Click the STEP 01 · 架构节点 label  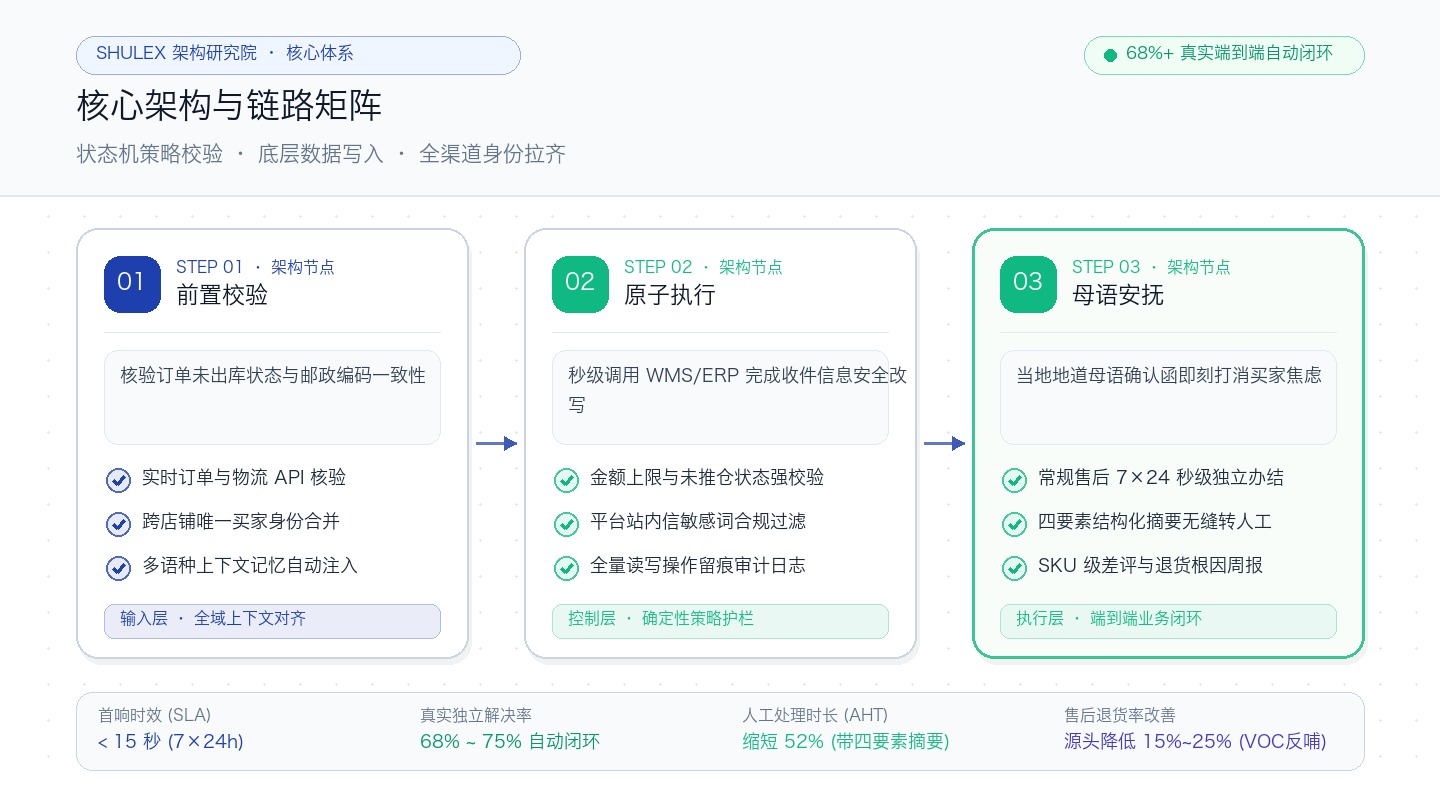coord(255,267)
